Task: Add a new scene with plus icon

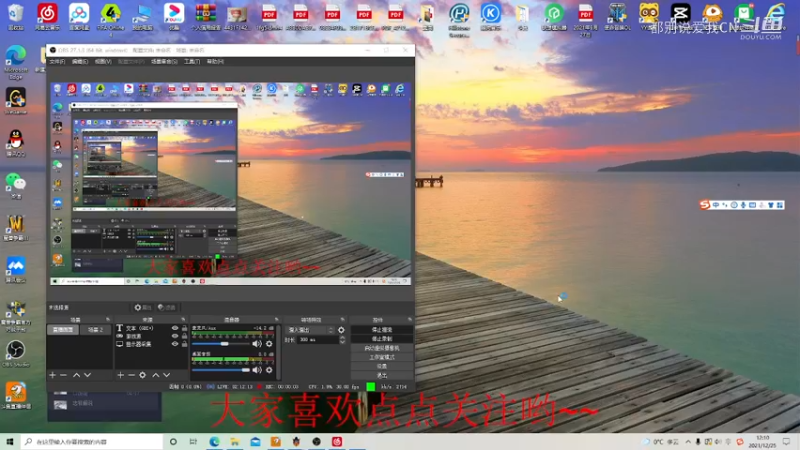Action: [x=53, y=375]
